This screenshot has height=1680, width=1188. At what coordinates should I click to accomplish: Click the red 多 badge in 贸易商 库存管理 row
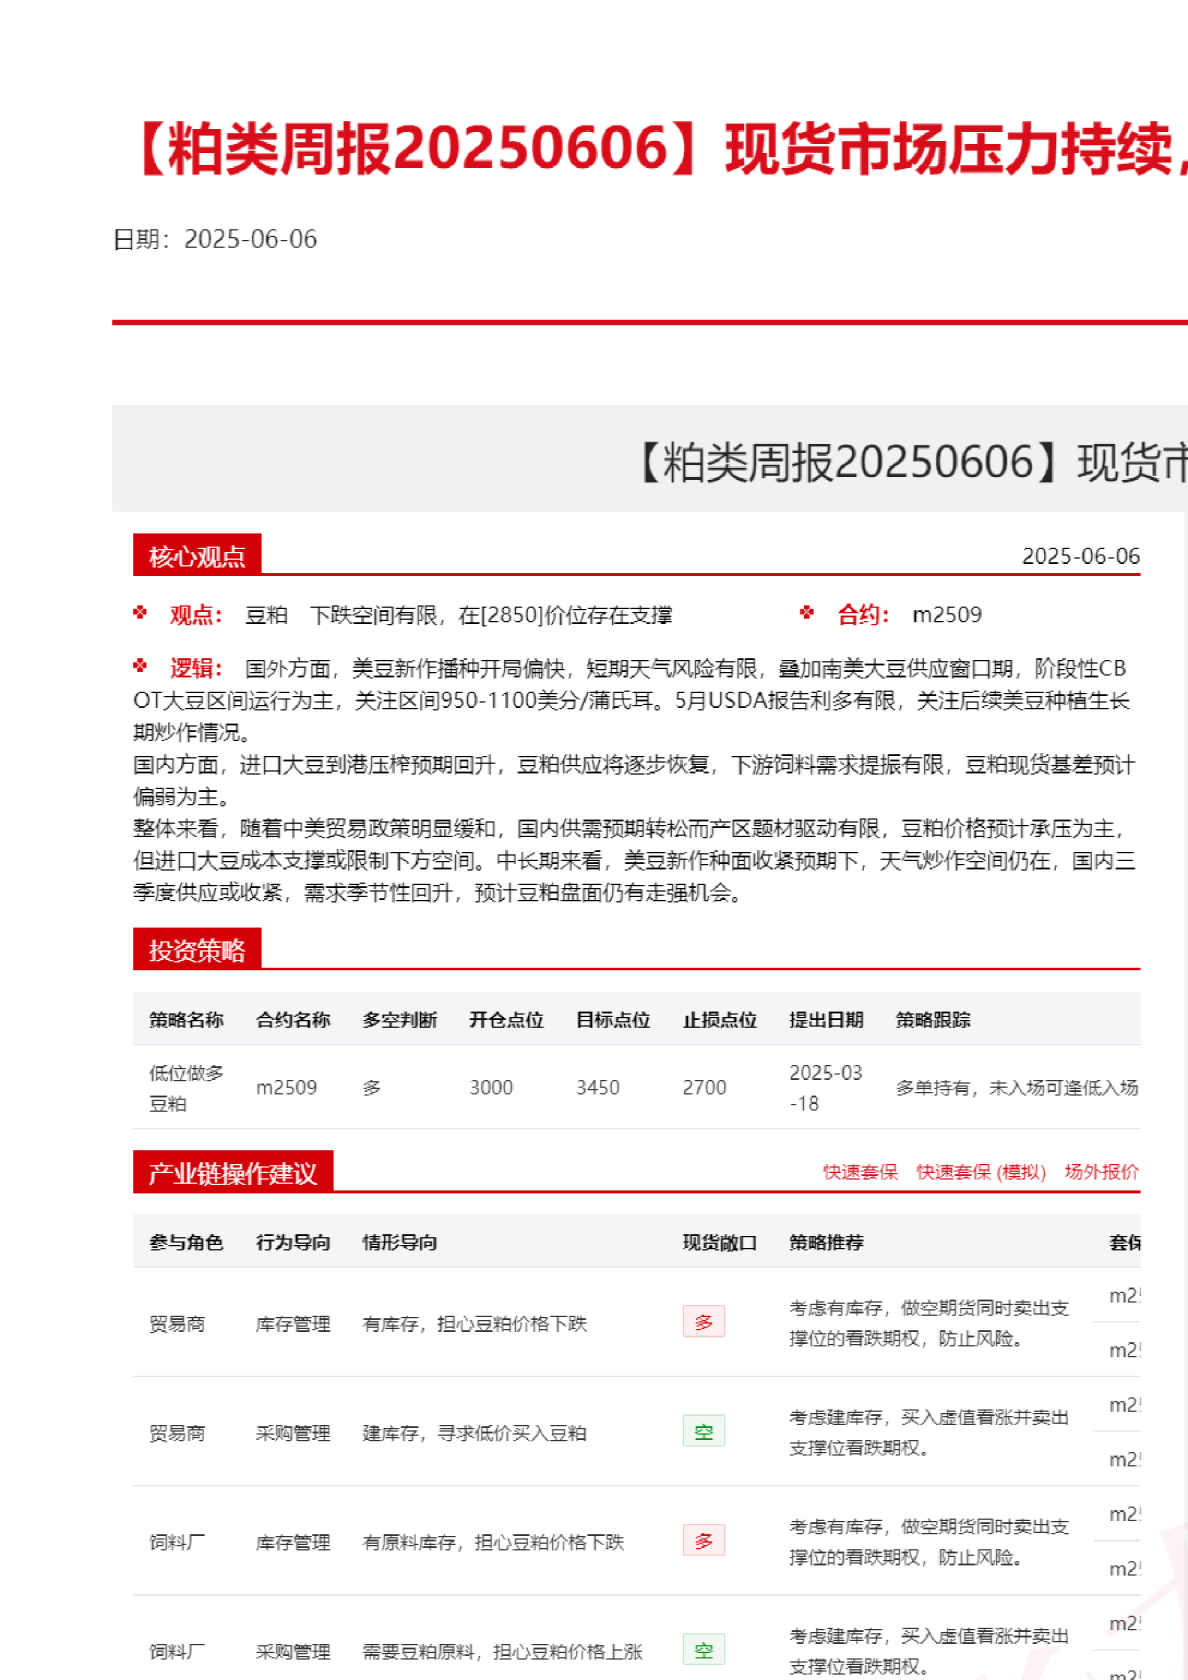click(x=703, y=1322)
